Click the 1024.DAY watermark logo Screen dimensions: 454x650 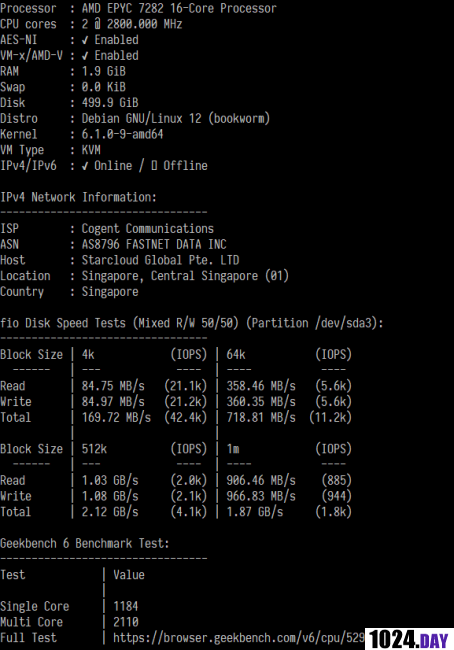pos(409,639)
